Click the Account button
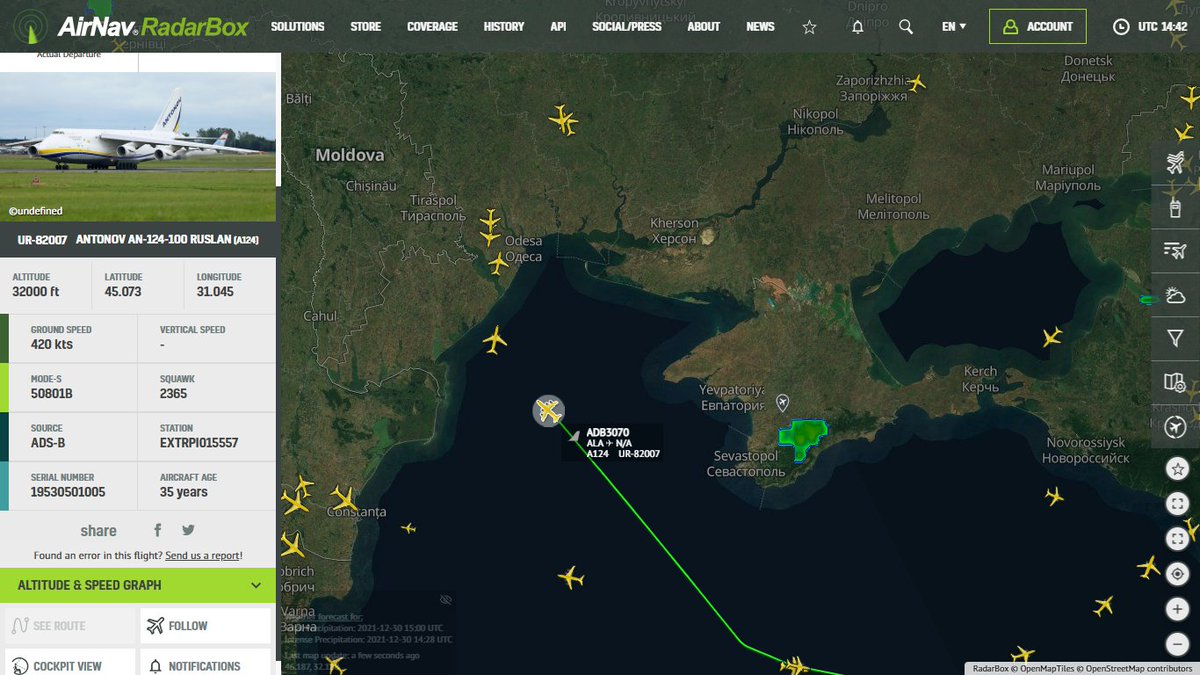The image size is (1200, 675). pyautogui.click(x=1038, y=27)
